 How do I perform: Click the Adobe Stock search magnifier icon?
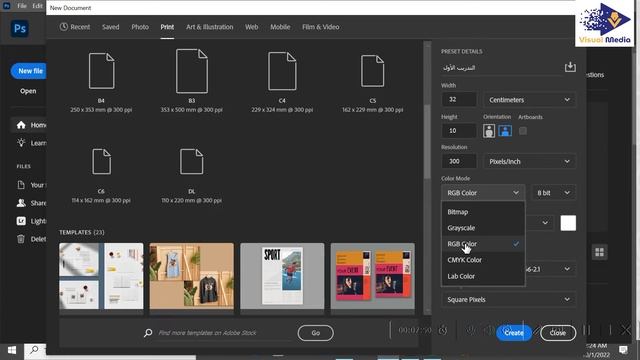148,333
